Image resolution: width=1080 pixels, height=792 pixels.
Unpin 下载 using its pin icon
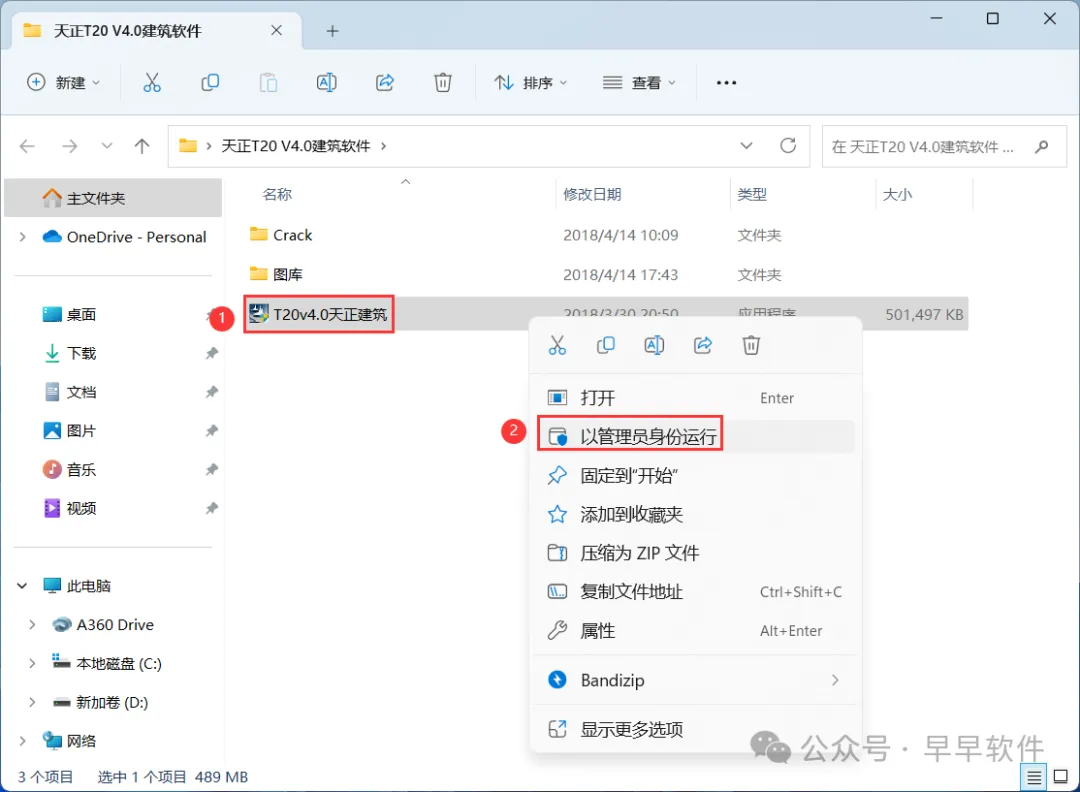pyautogui.click(x=211, y=353)
